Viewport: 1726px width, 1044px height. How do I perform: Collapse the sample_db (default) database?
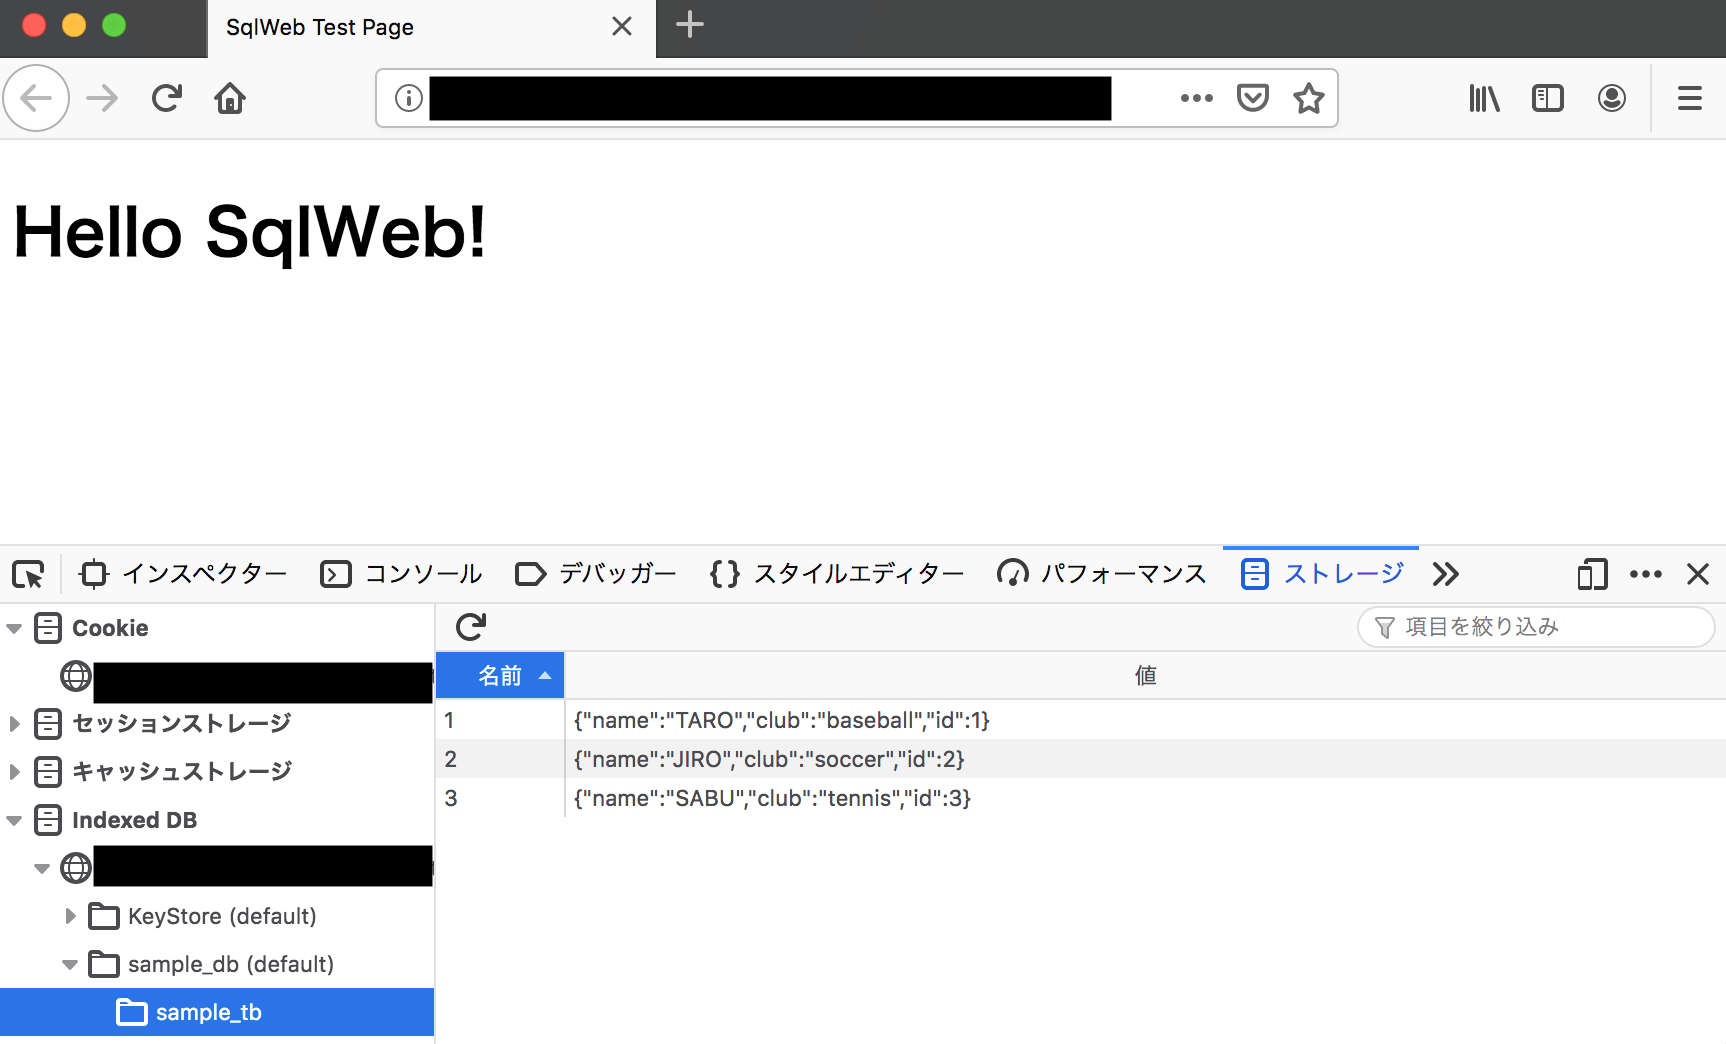click(70, 964)
